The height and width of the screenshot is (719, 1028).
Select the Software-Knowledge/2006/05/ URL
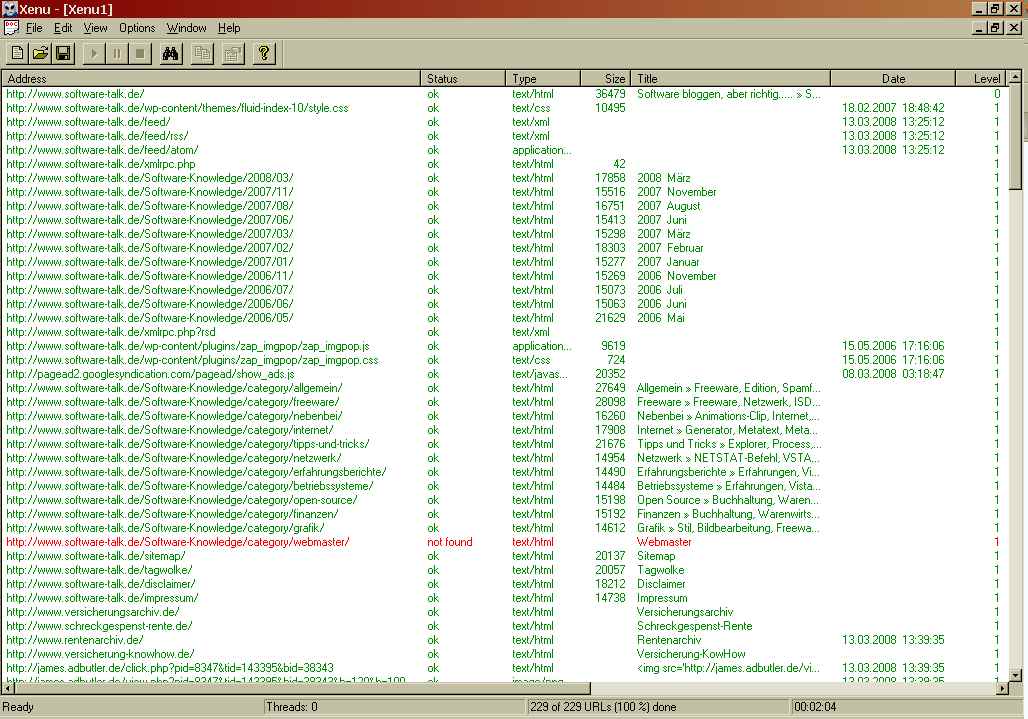149,318
